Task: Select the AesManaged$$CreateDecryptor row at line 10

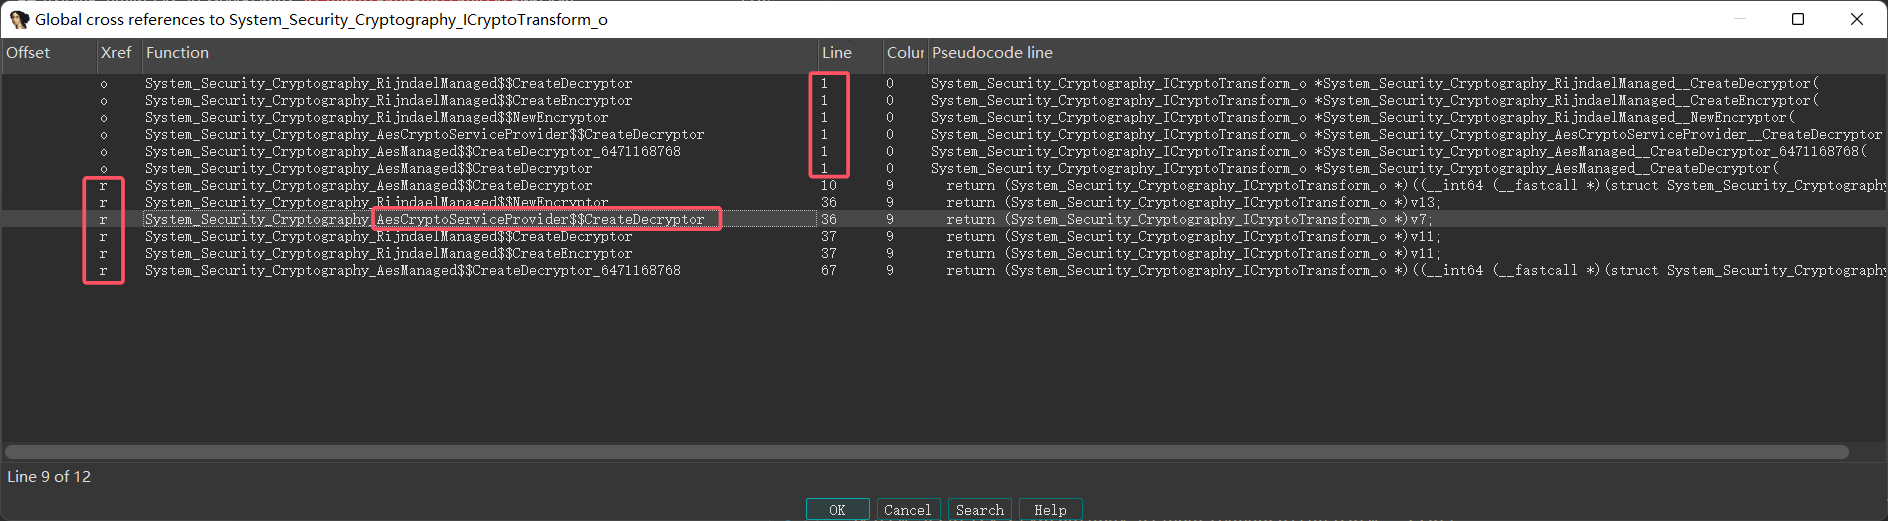Action: point(368,186)
